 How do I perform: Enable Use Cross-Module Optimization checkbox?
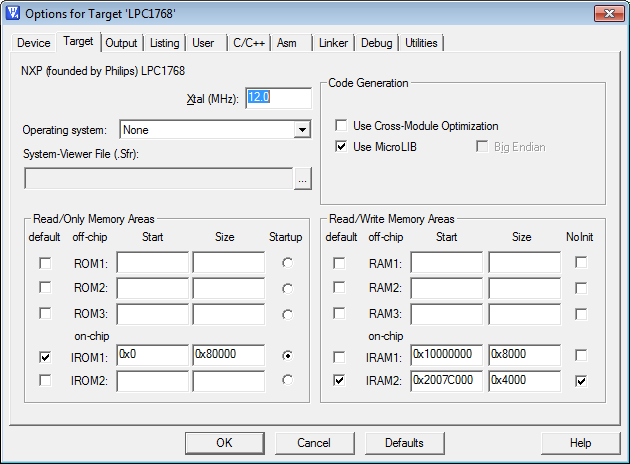coord(342,126)
